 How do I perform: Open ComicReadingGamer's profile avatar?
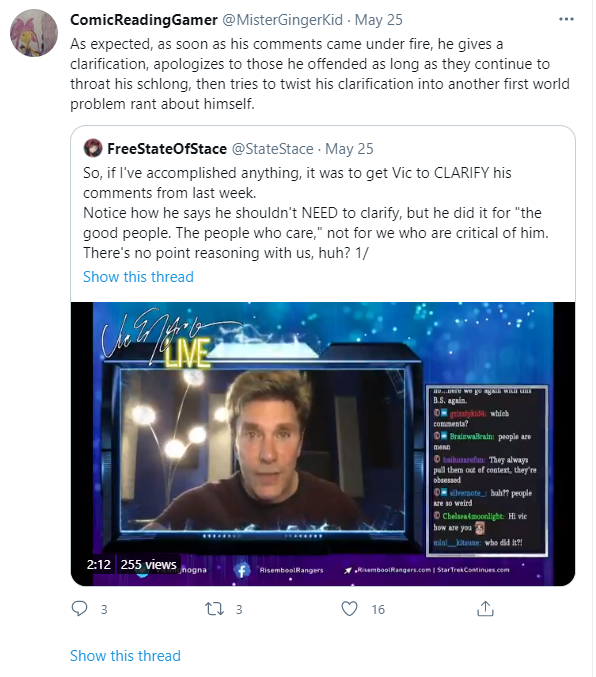coord(34,33)
